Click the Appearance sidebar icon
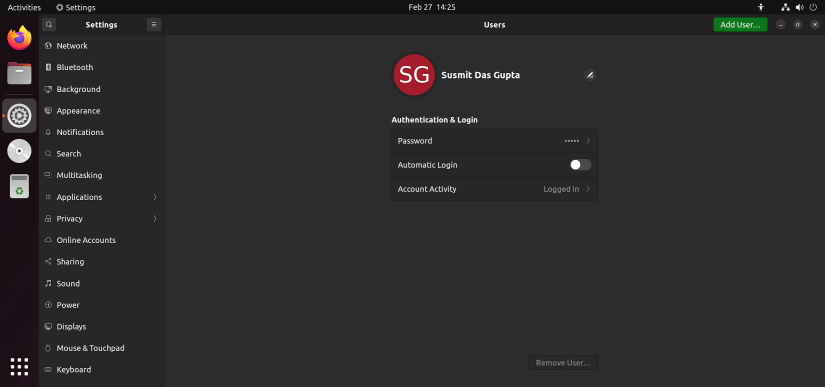The image size is (825, 387). pos(48,111)
